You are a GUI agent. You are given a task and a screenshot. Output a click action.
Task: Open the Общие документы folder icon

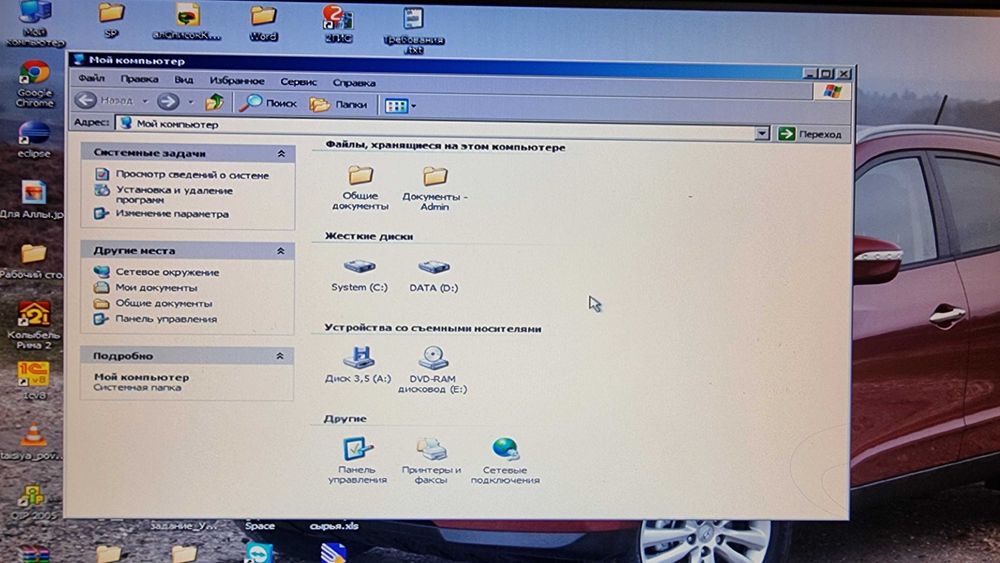point(360,187)
